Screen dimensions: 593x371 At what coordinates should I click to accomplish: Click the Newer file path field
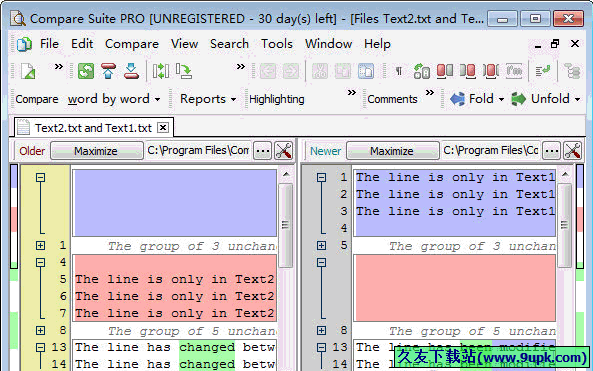491,151
